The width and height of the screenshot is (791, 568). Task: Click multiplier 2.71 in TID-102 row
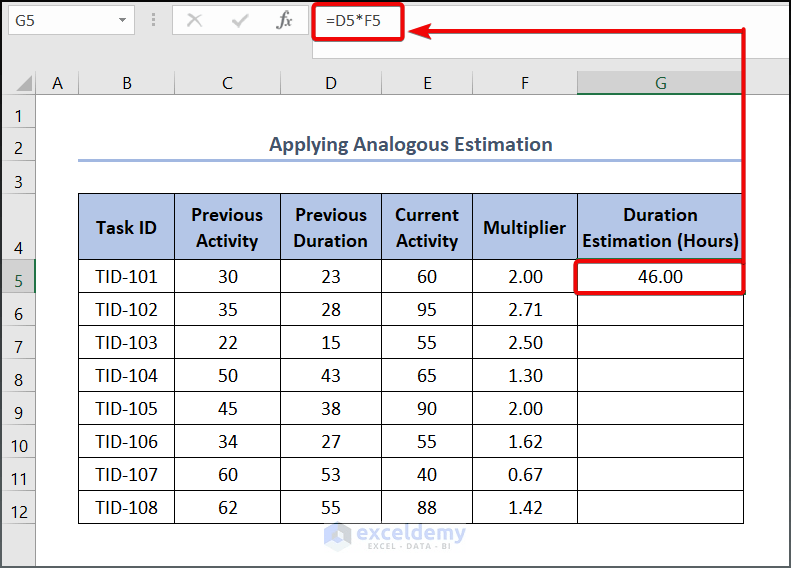(525, 309)
